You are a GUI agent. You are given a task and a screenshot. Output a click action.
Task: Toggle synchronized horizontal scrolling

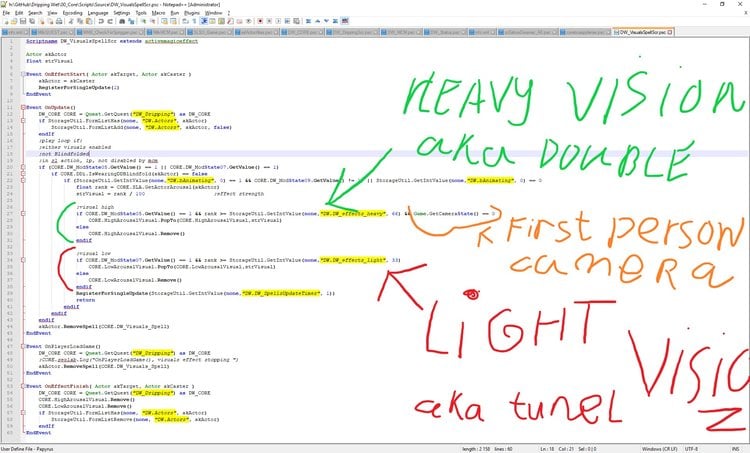[x=173, y=21]
